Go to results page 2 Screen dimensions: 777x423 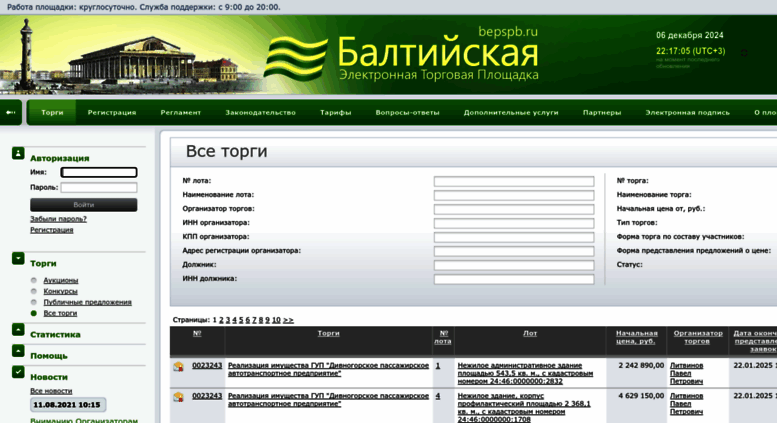(221, 320)
